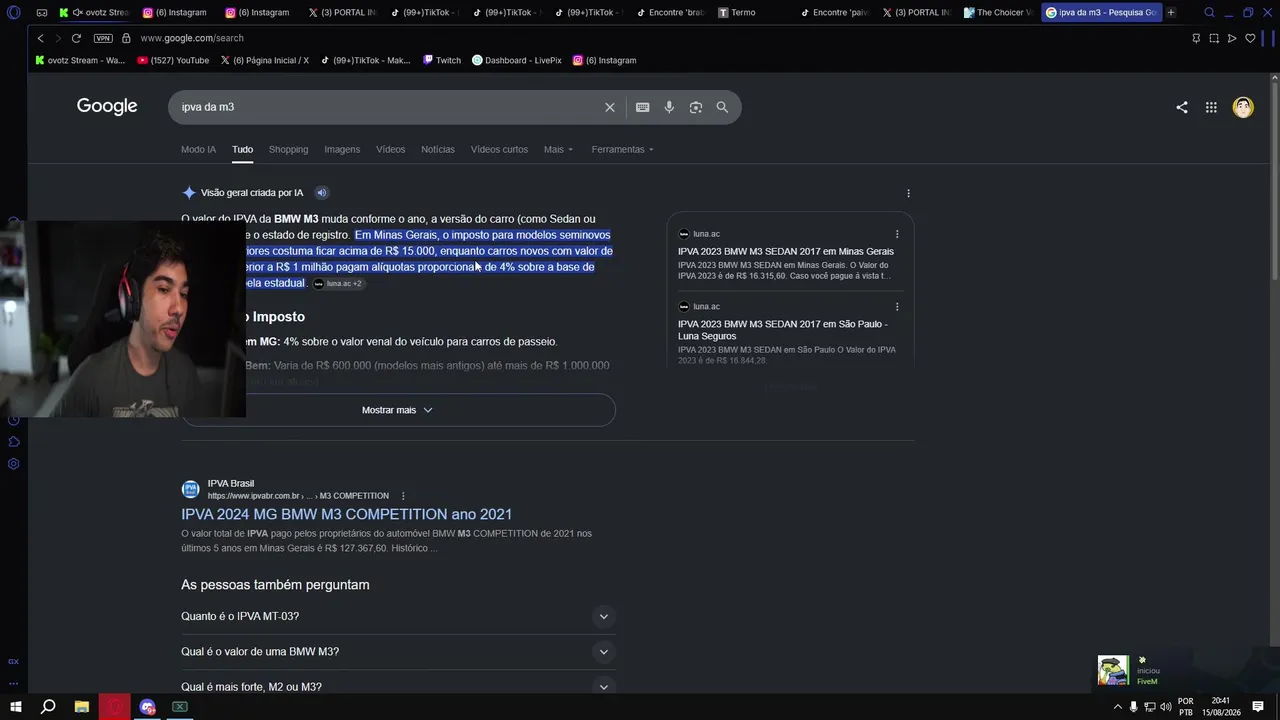Switch to the Vídeos tab

tap(391, 150)
